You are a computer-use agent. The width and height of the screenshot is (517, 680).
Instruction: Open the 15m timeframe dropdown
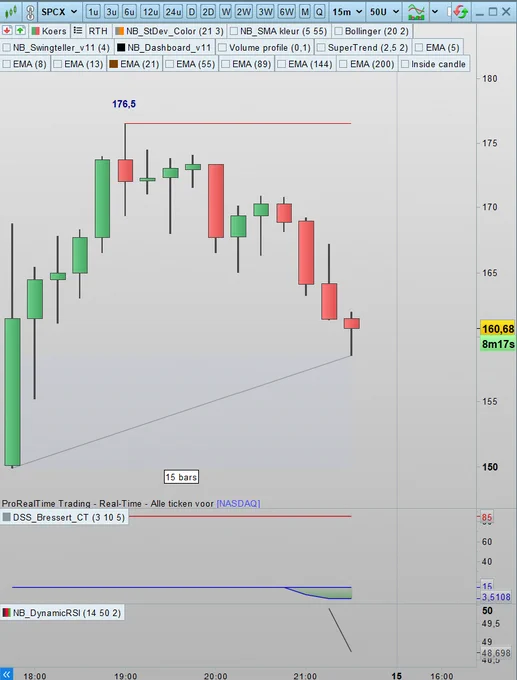point(347,12)
